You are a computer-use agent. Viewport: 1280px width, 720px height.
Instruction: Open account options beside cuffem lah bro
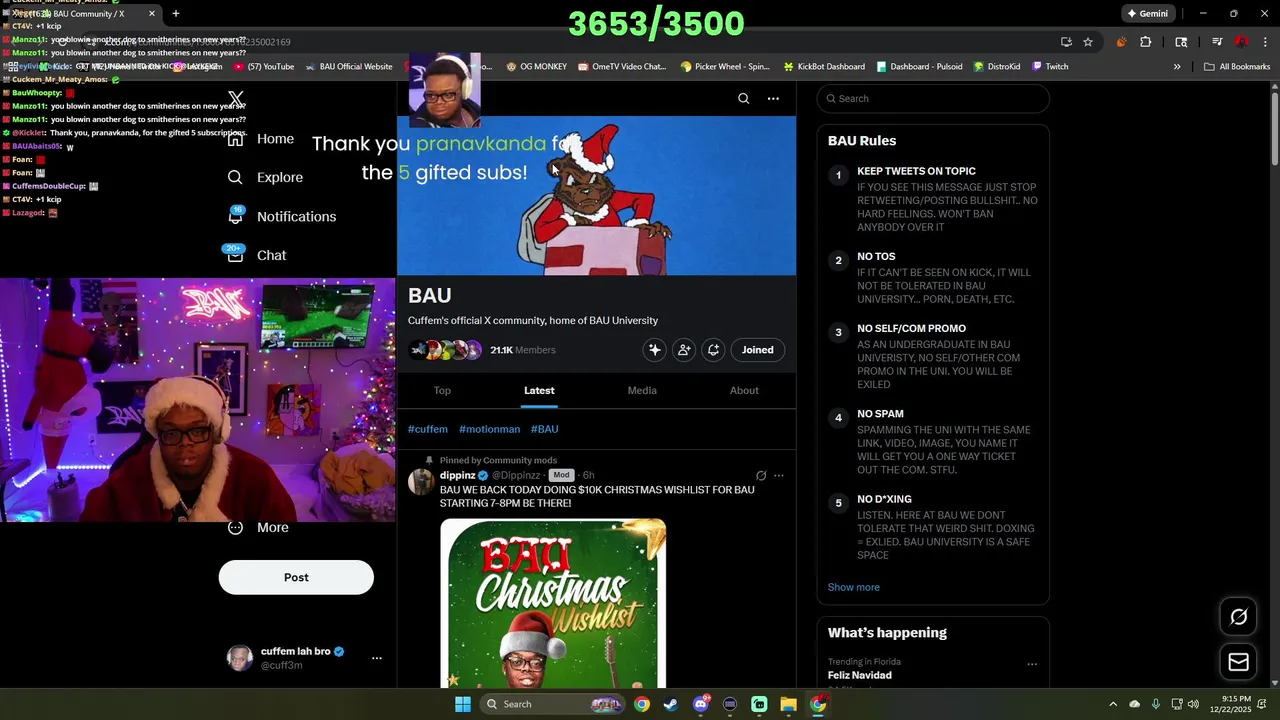[376, 658]
